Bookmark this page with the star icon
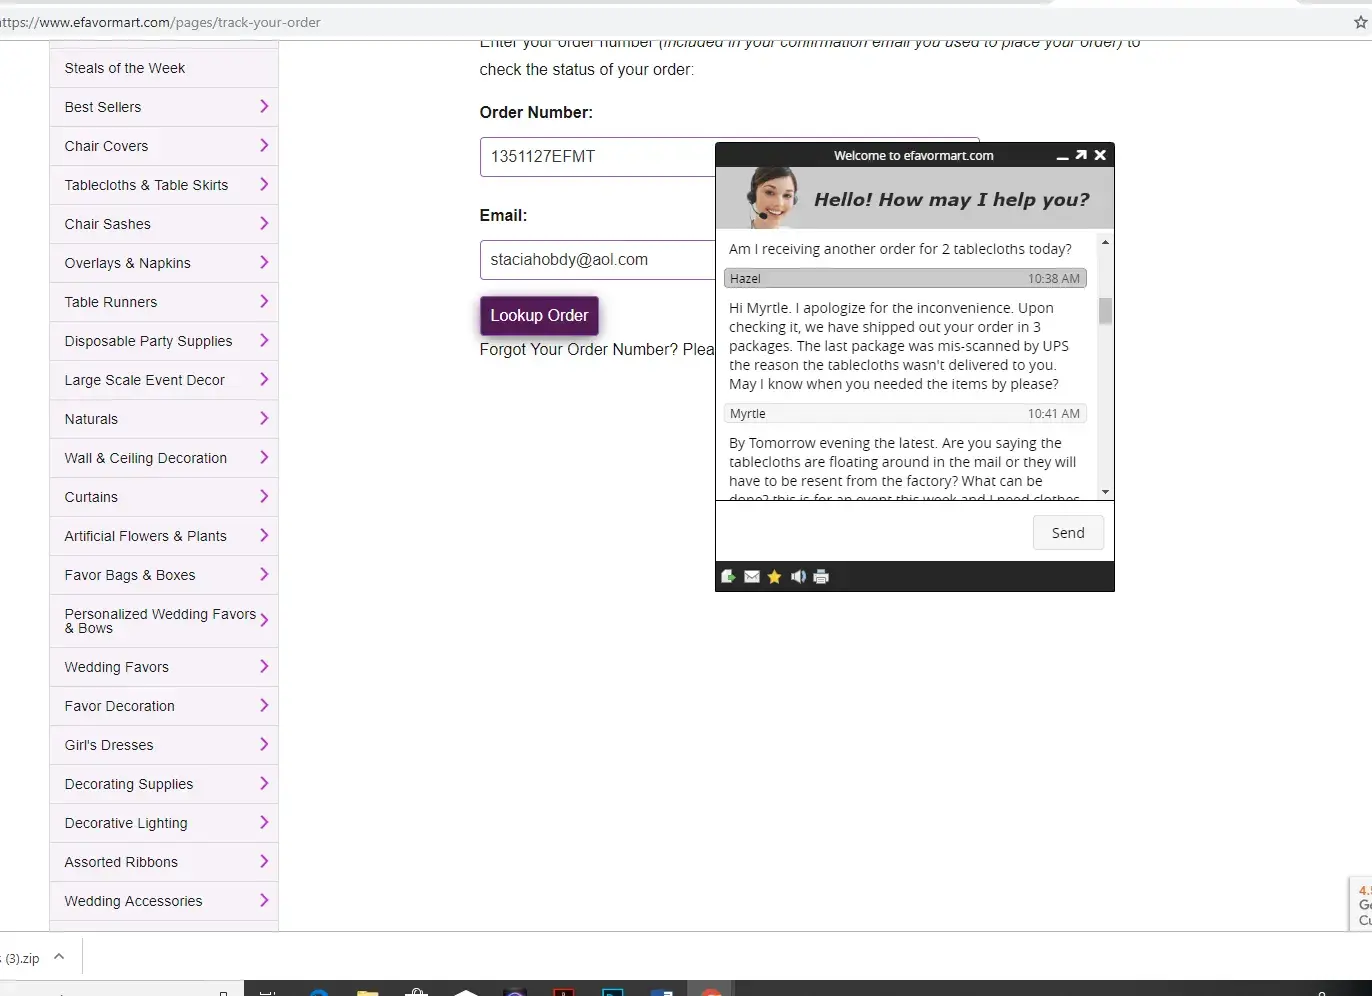1372x996 pixels. click(x=1360, y=22)
